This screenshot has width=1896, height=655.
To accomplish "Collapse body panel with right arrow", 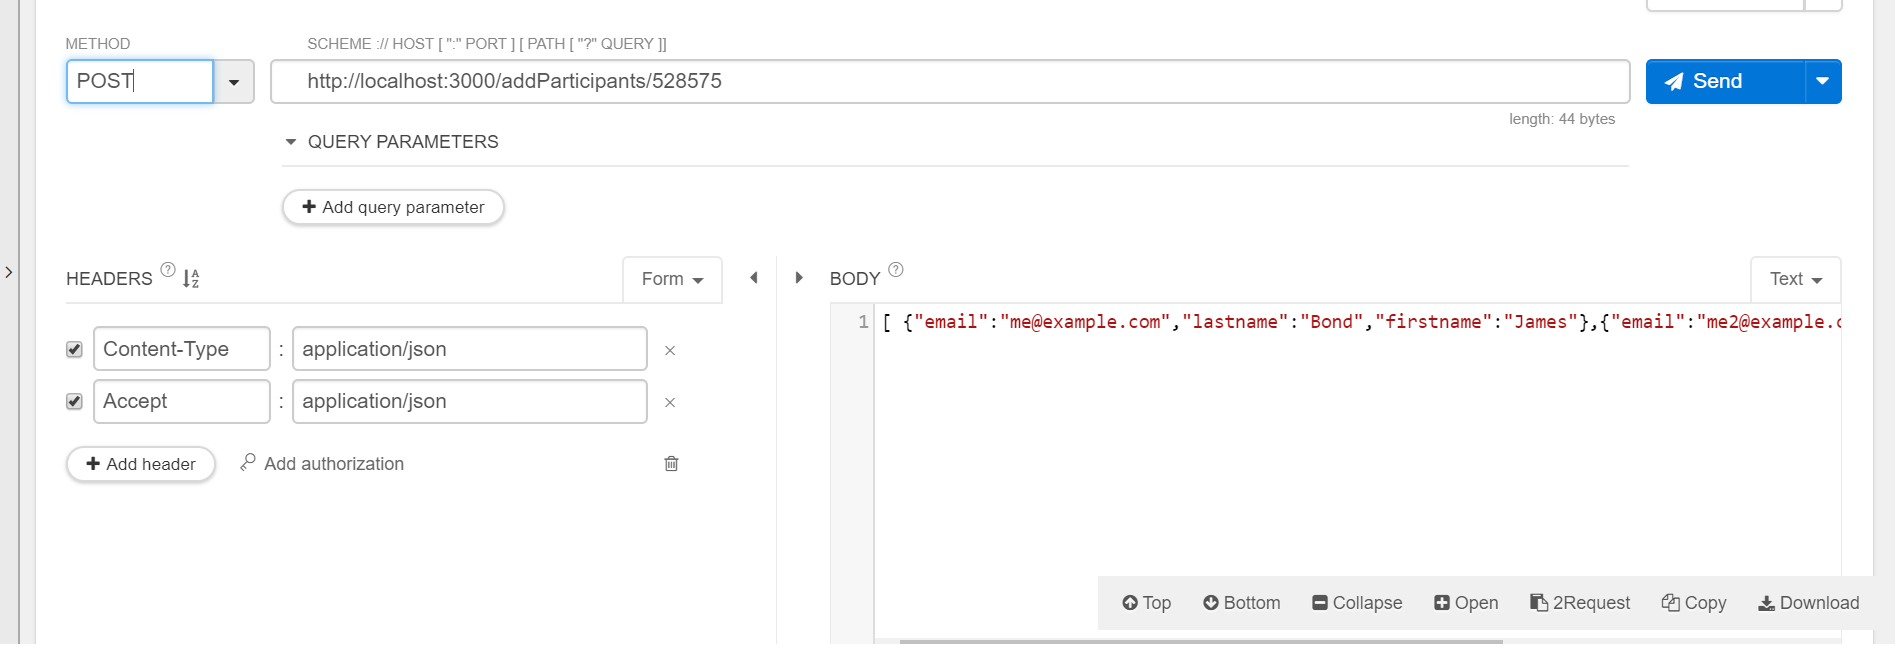I will (799, 278).
